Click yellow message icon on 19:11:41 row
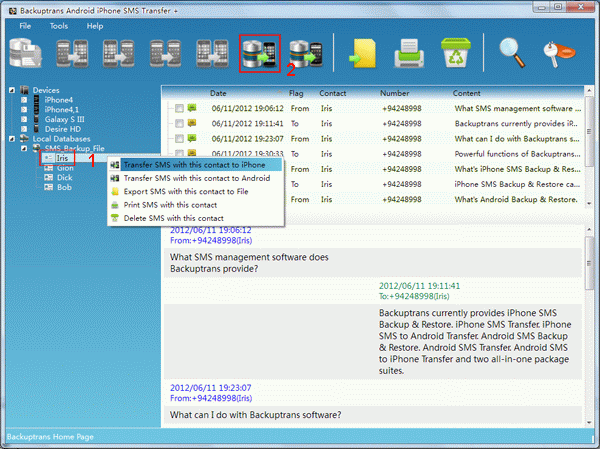 click(192, 123)
